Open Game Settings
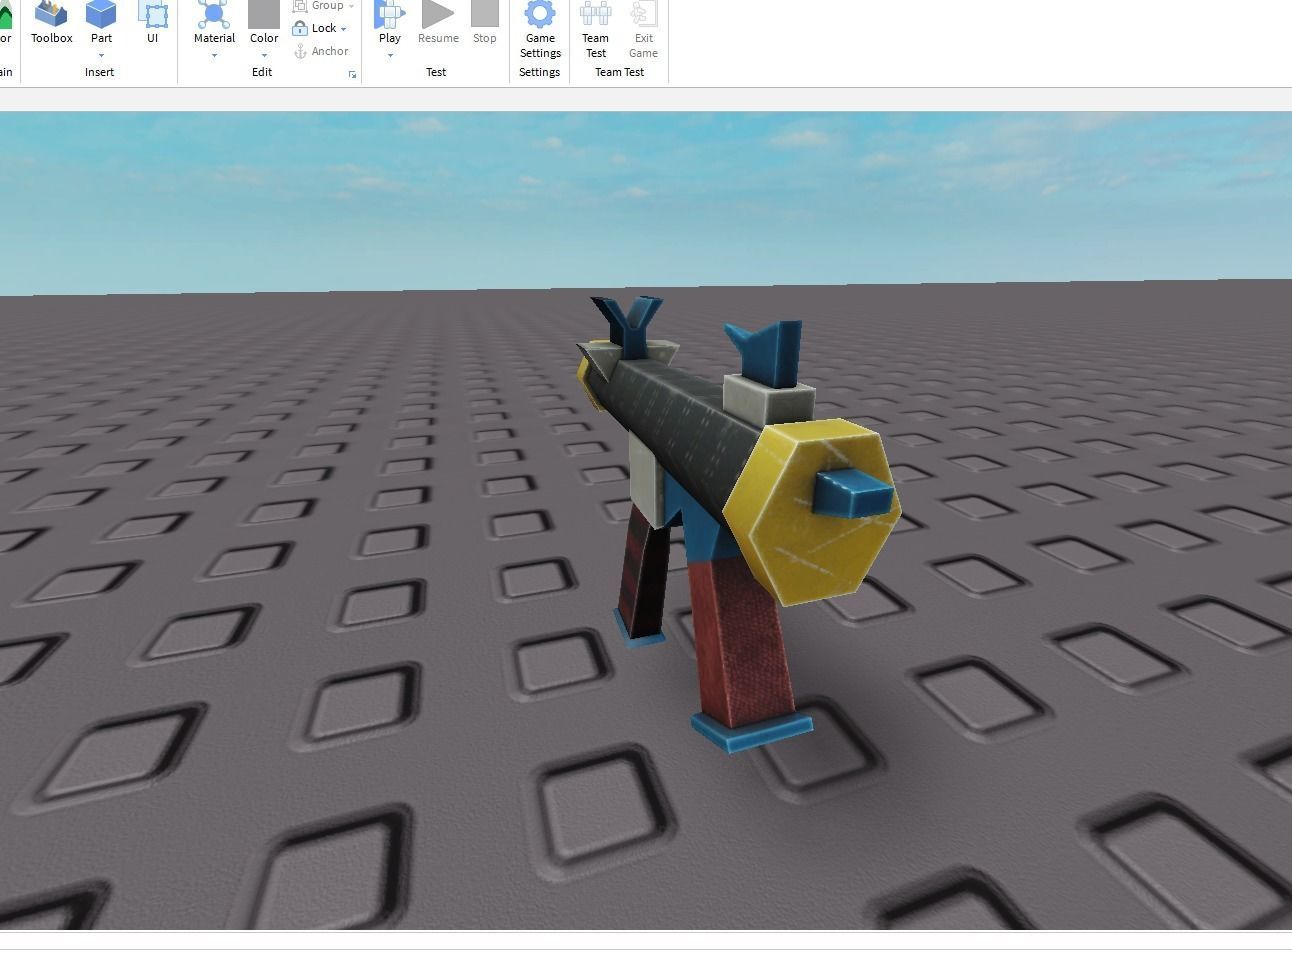Screen dimensions: 1292x967 point(540,30)
